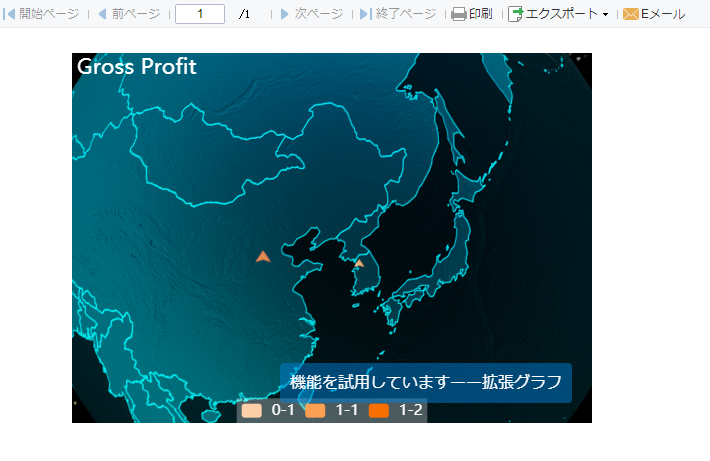Click the 機能を試用しています trial banner
Image resolution: width=710 pixels, height=461 pixels.
pyautogui.click(x=426, y=383)
